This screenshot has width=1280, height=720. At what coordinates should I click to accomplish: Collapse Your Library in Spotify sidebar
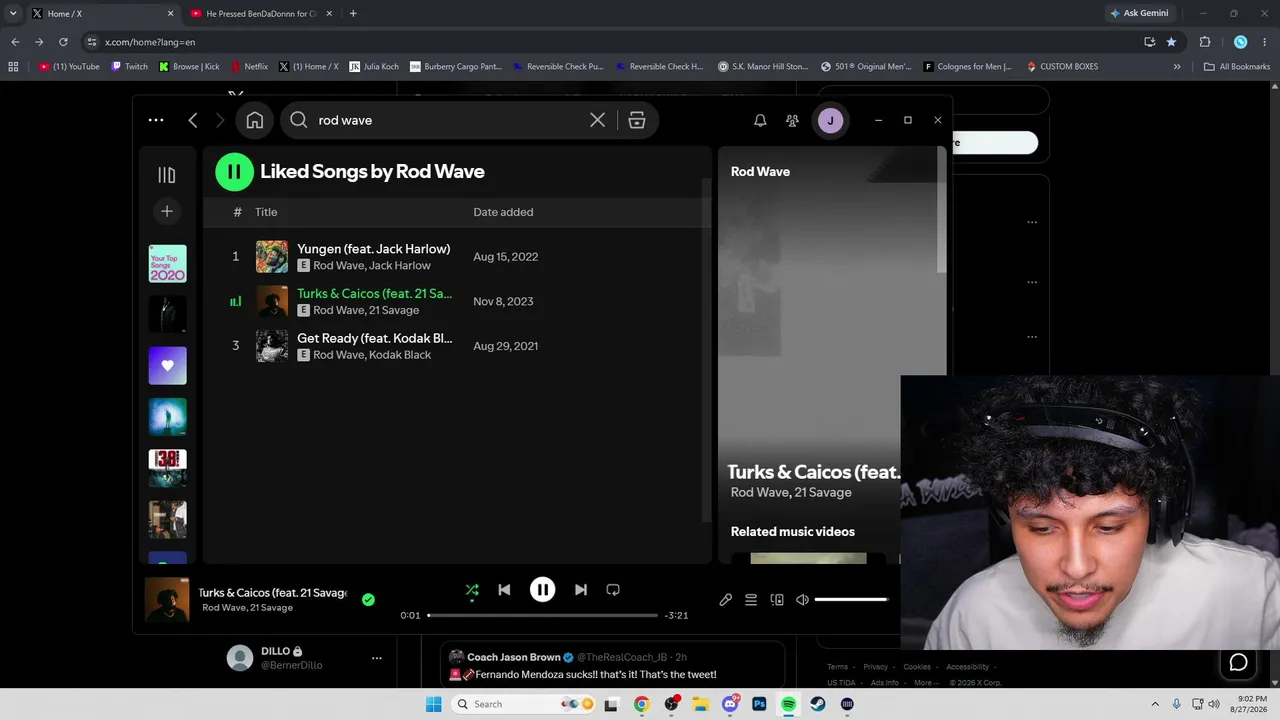pyautogui.click(x=167, y=175)
